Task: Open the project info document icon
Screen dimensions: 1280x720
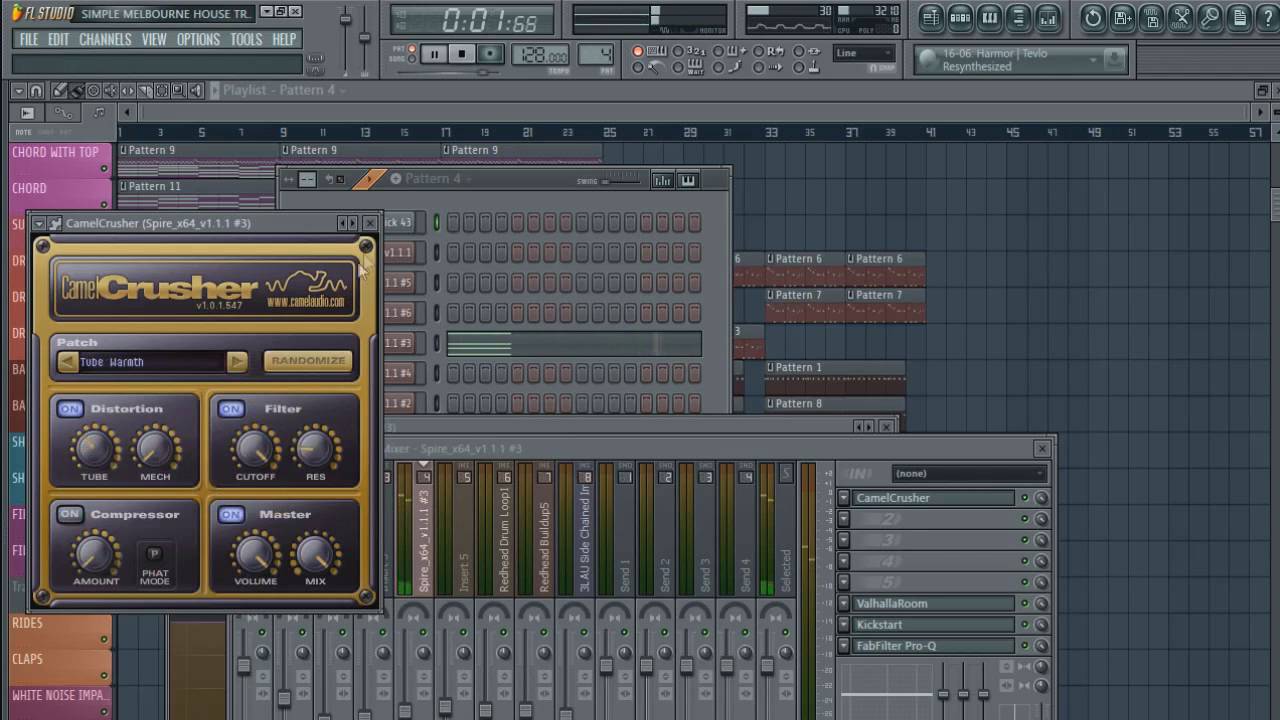Action: (x=1239, y=18)
